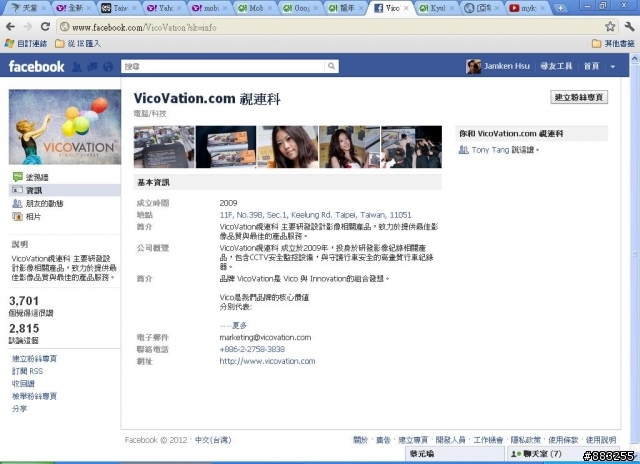
Task: Click the 2,815 talking about this count
Action: click(24, 328)
